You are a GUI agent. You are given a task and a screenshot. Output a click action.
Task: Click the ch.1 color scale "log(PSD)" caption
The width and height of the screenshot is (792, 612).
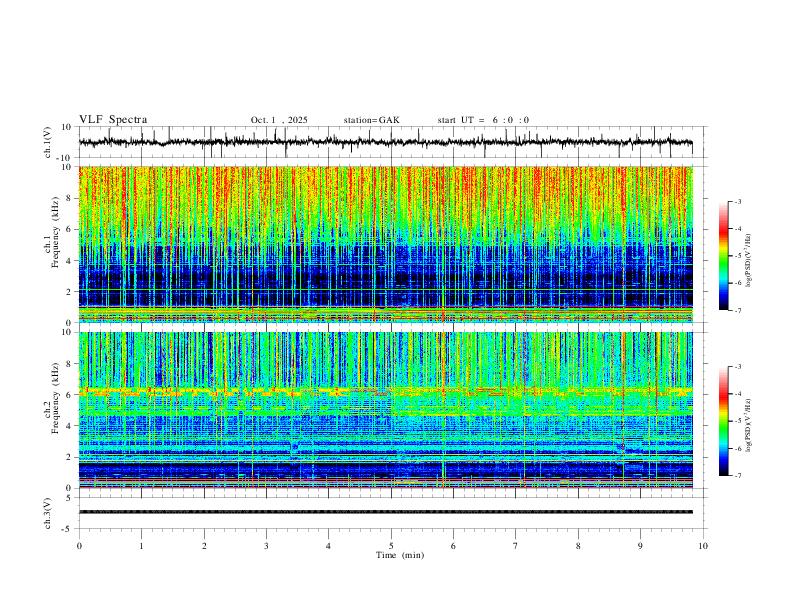[x=748, y=260]
